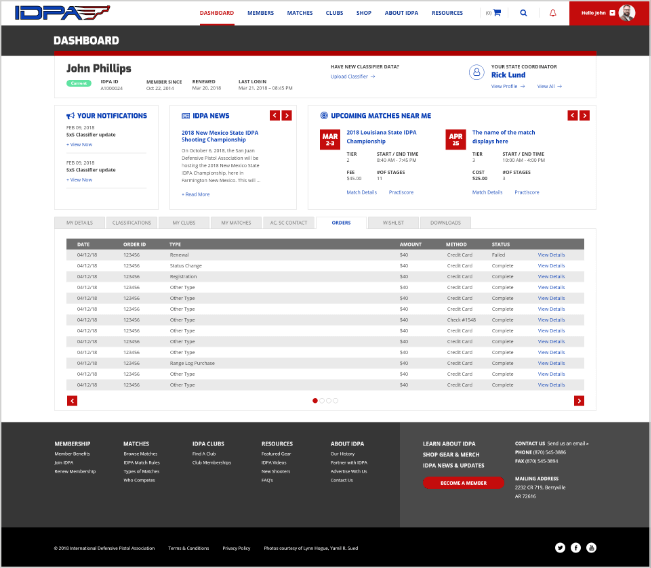This screenshot has width=651, height=568.
Task: Go to previous orders page arrow
Action: [x=72, y=400]
